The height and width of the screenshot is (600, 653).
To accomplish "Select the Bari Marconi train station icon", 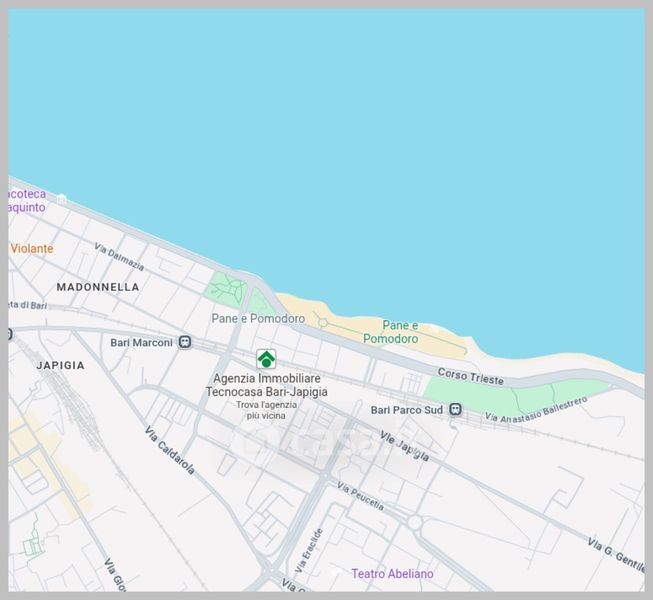I will (185, 342).
